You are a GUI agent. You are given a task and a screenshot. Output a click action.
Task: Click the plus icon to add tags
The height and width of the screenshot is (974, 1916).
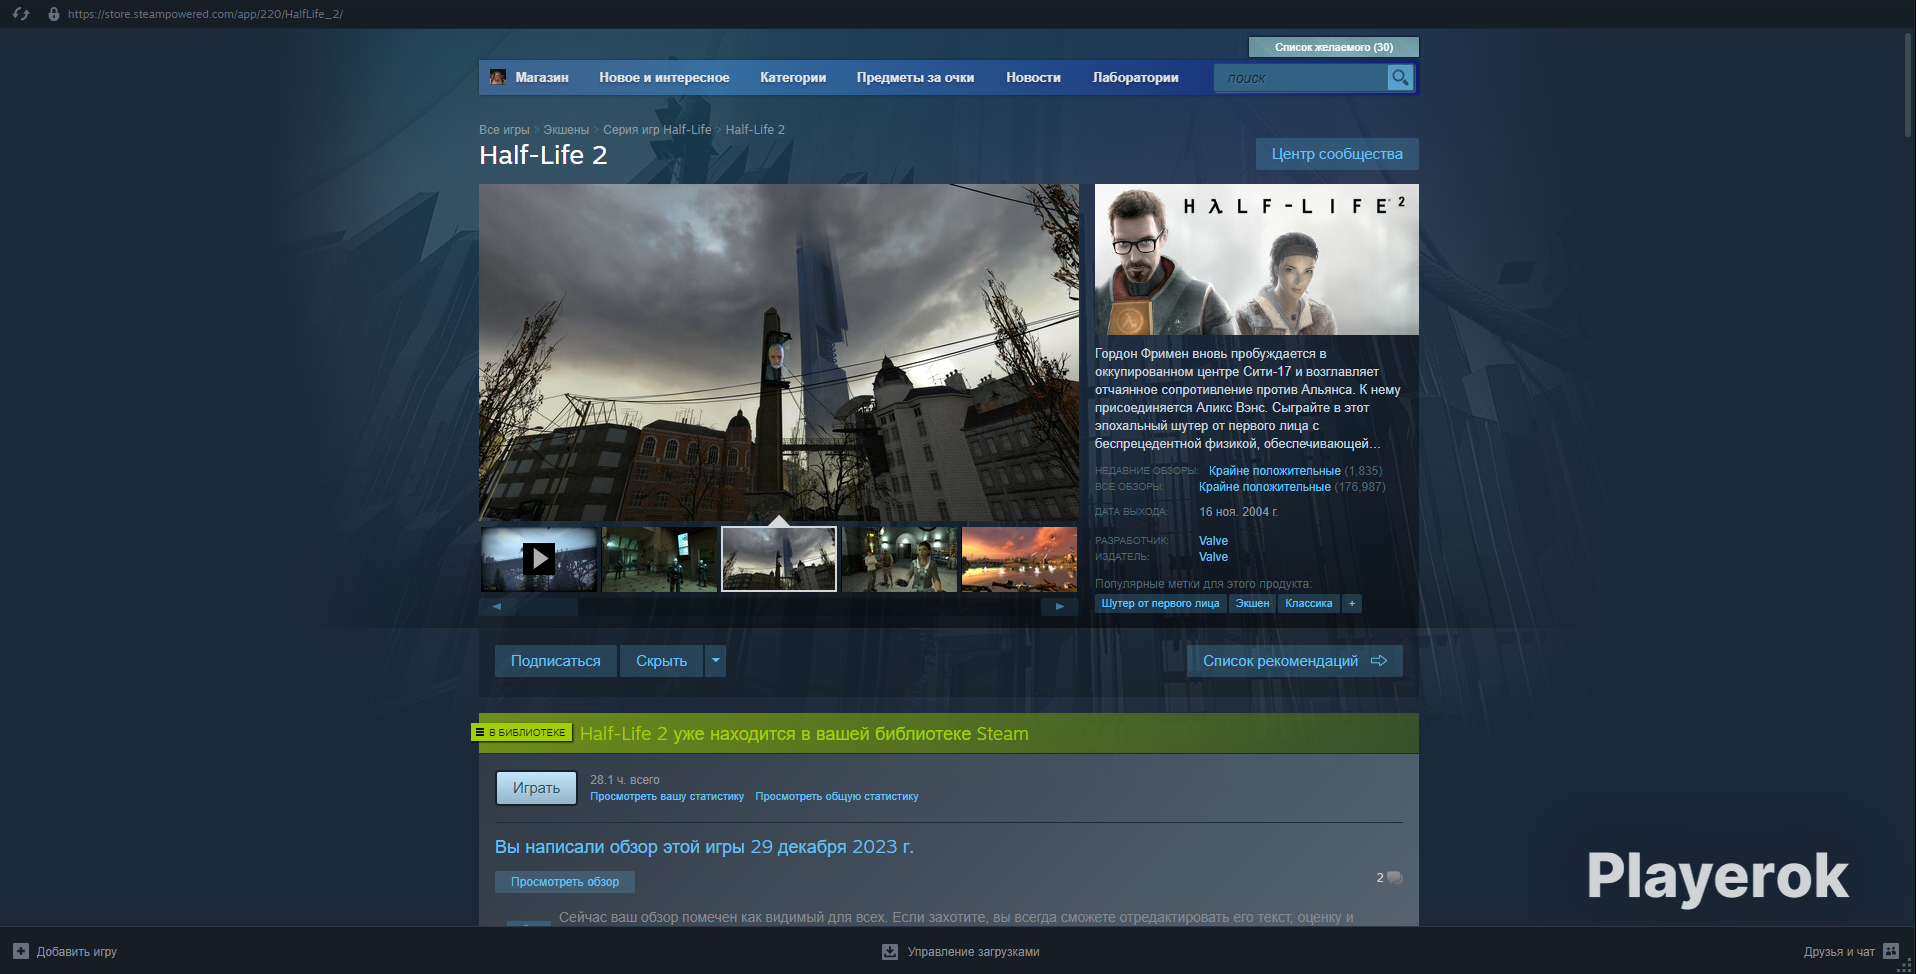pyautogui.click(x=1352, y=603)
